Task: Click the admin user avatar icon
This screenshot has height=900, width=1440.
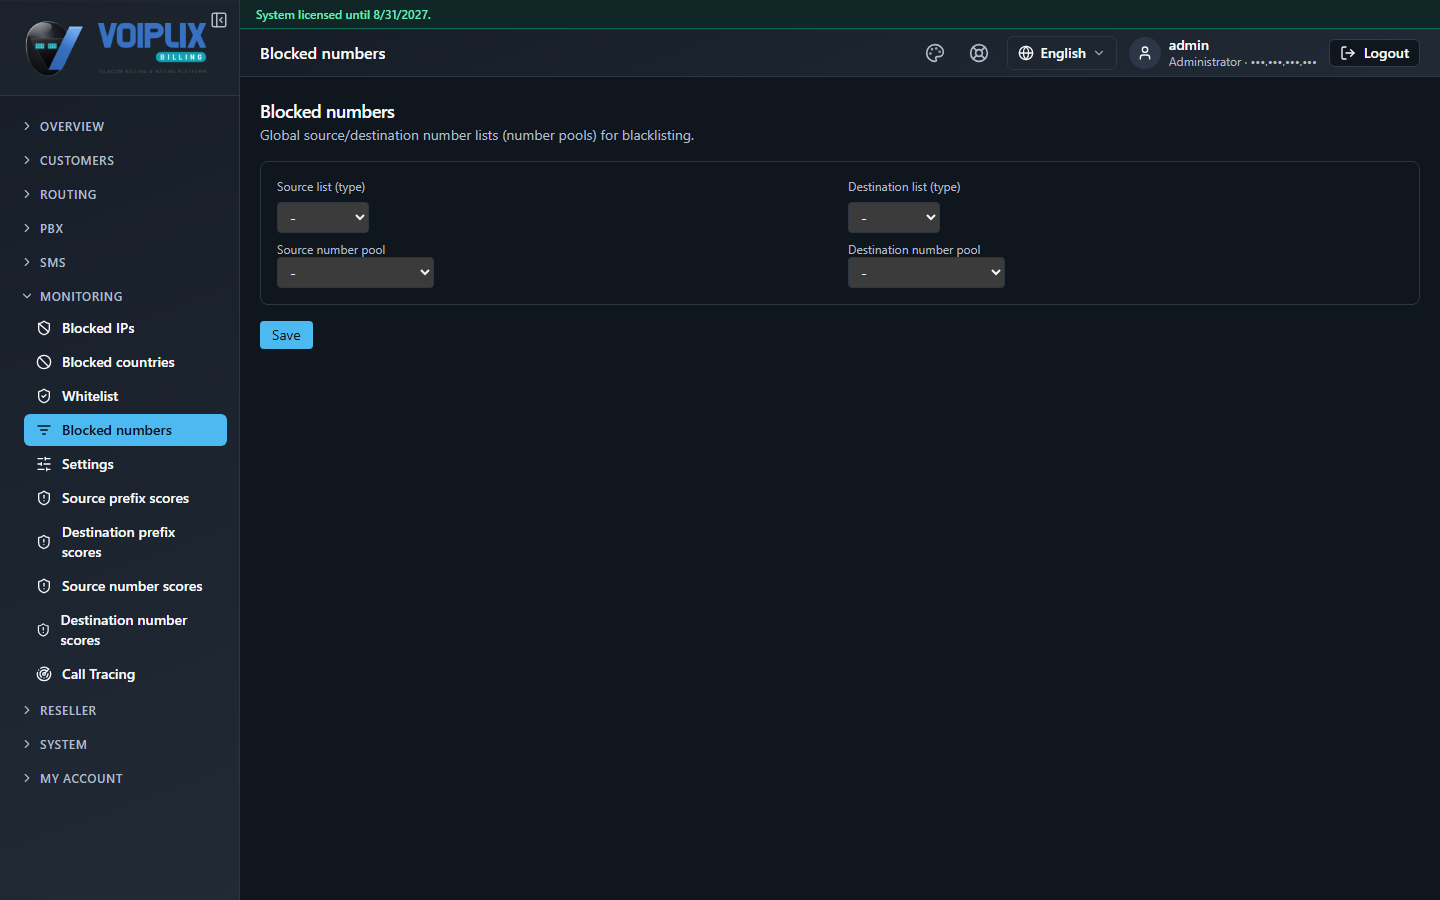Action: [x=1145, y=53]
